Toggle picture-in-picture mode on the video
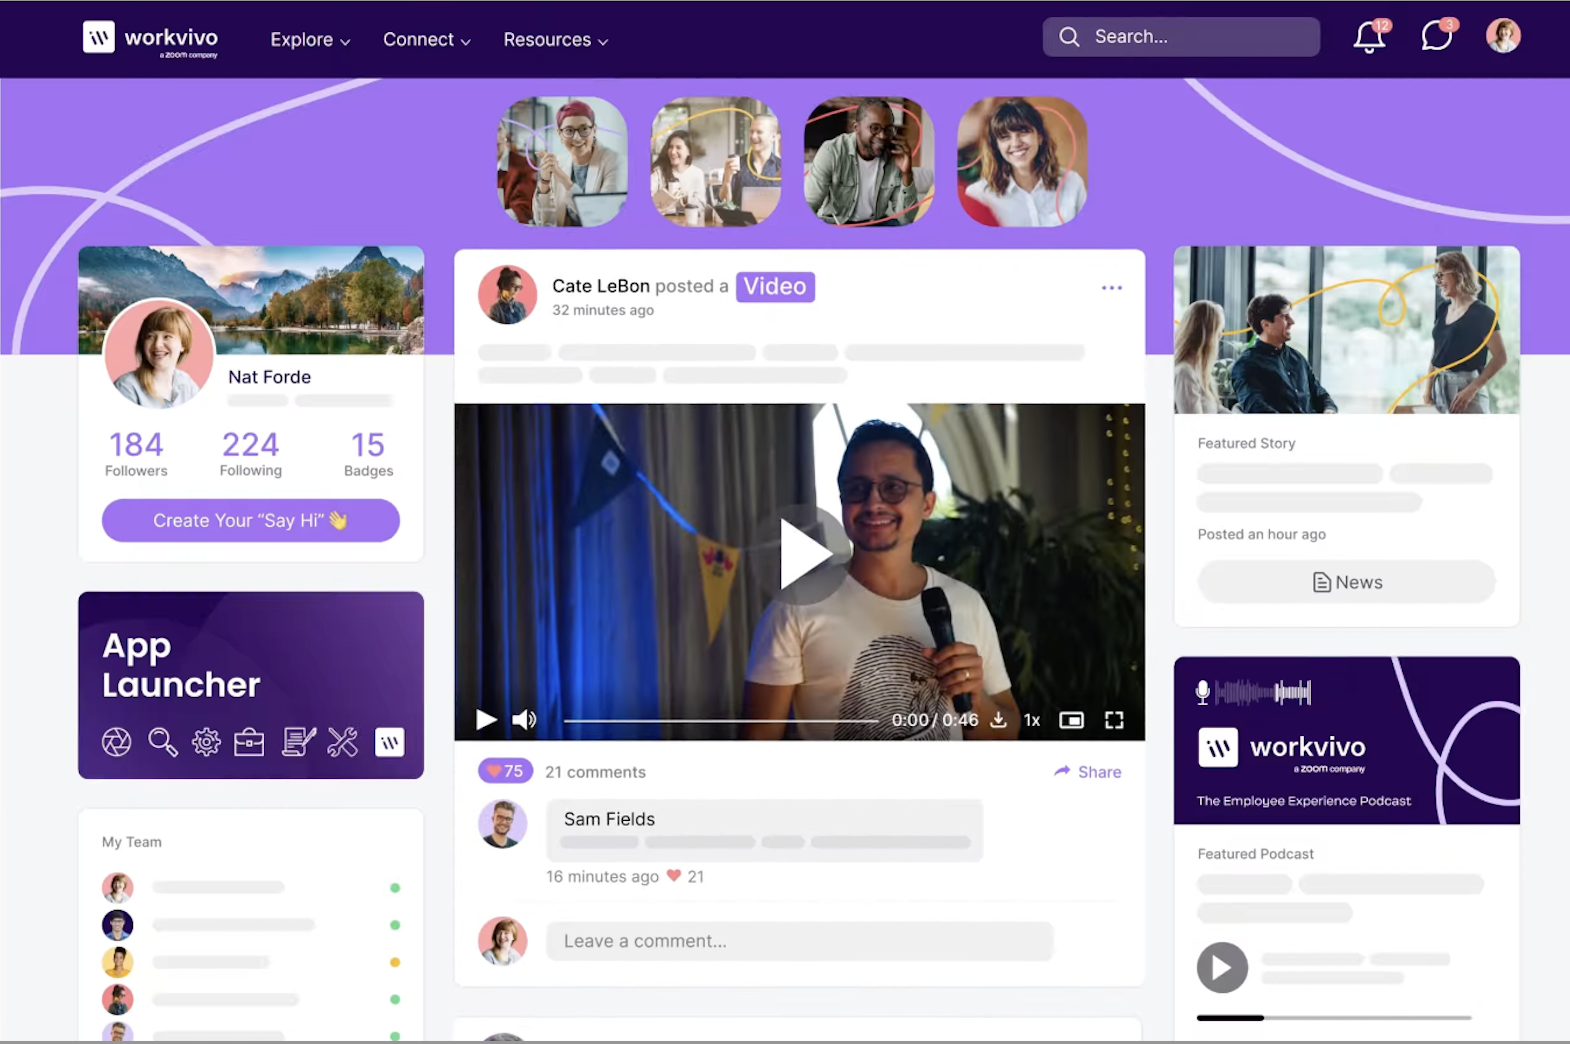The width and height of the screenshot is (1570, 1044). pos(1071,720)
